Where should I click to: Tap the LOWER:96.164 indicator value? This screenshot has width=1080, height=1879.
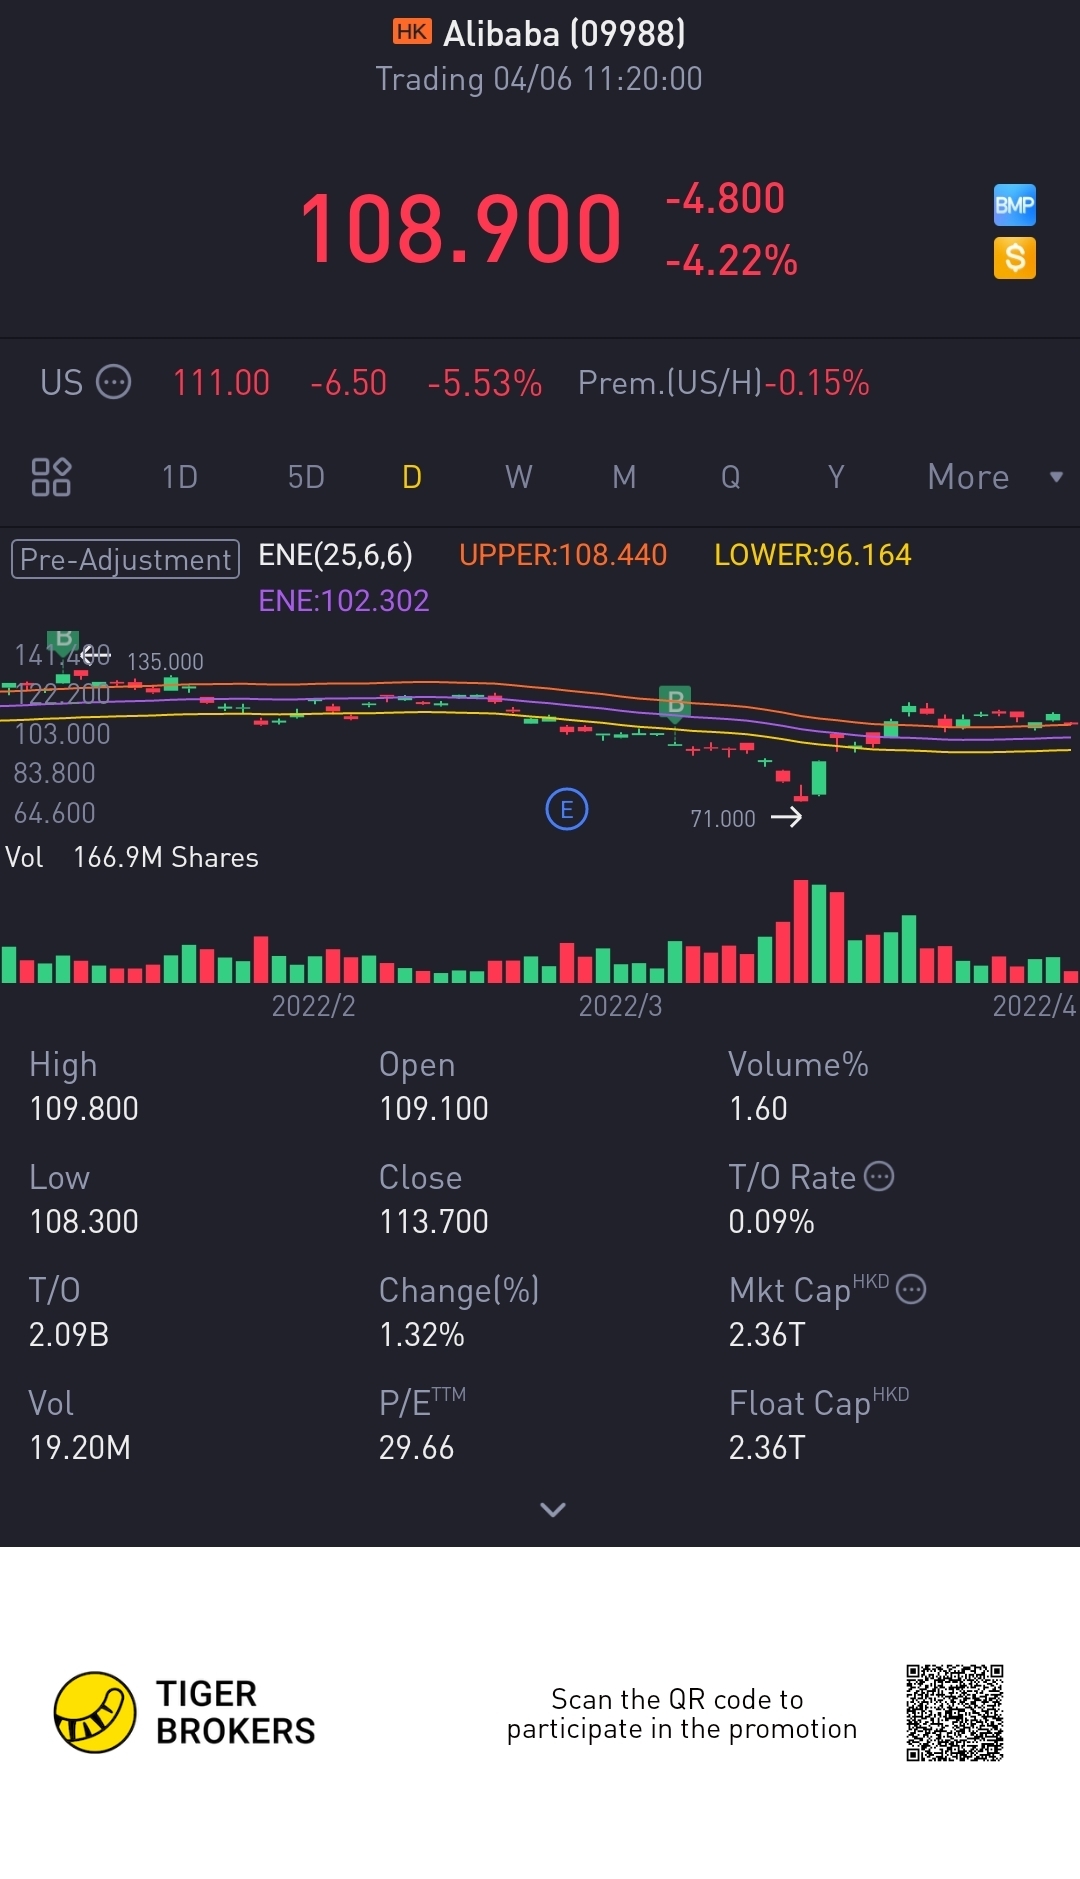813,555
